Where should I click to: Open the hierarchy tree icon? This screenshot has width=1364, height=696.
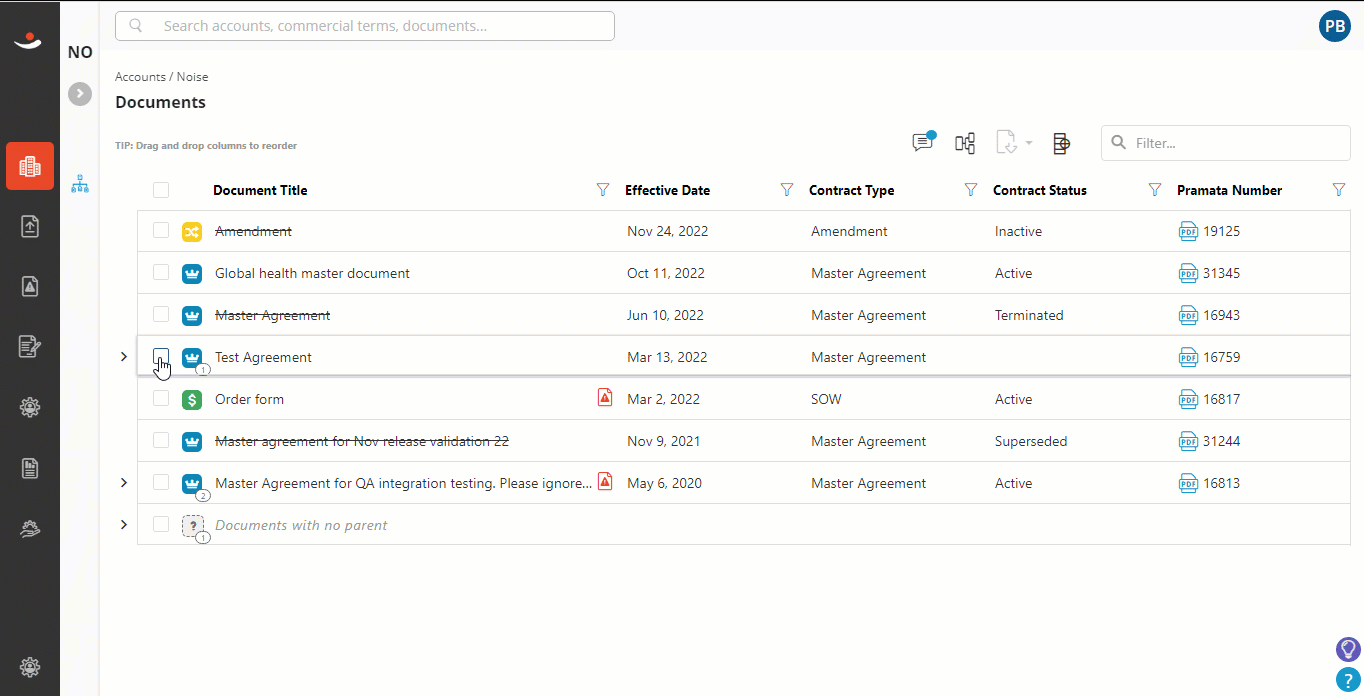point(80,184)
